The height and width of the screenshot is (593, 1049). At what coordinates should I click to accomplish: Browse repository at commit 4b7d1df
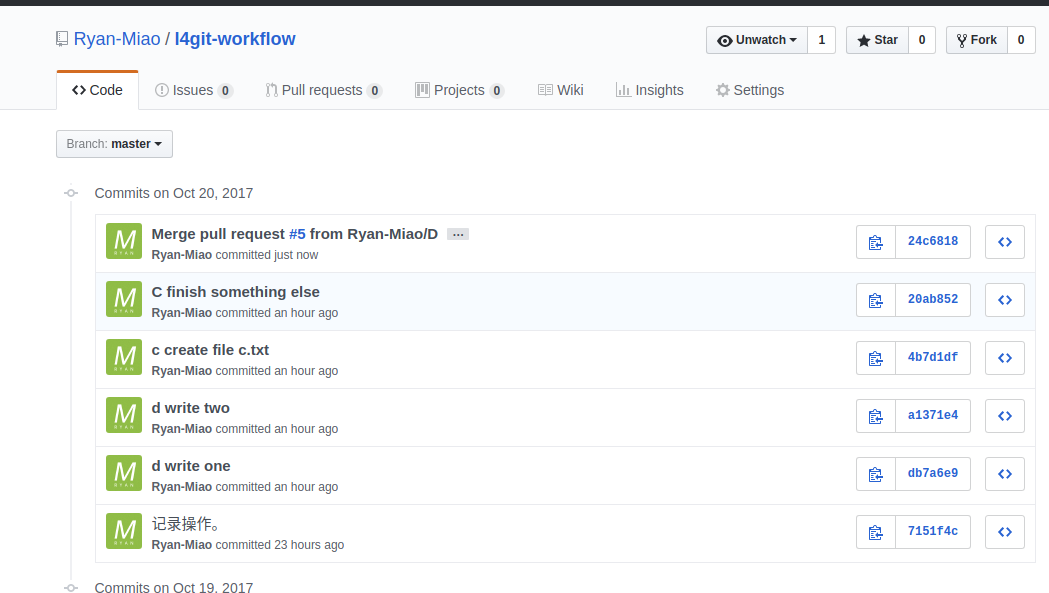[1005, 358]
